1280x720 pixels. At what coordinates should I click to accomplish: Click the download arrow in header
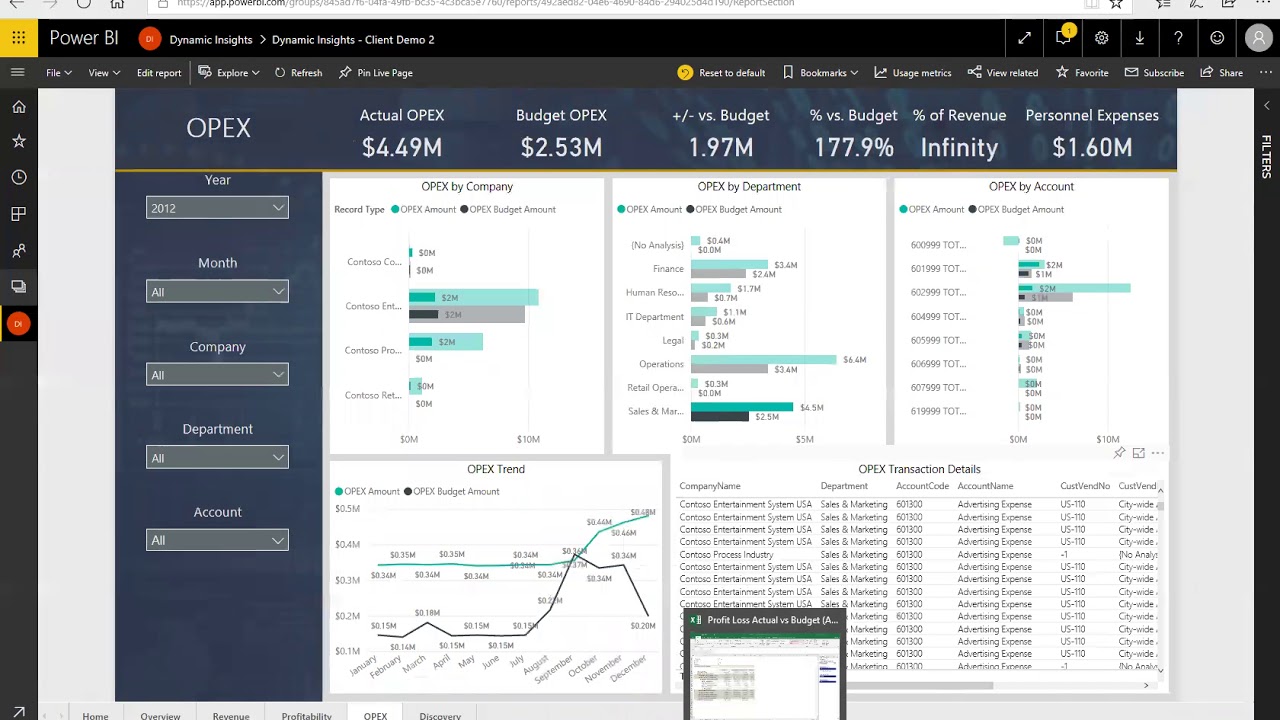(x=1140, y=39)
